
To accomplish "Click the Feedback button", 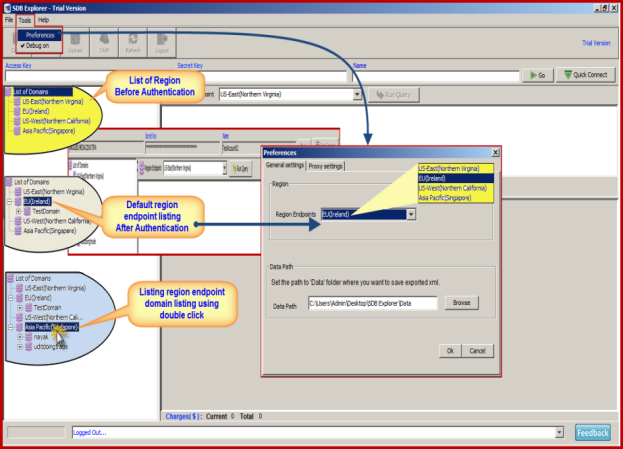I will click(593, 433).
